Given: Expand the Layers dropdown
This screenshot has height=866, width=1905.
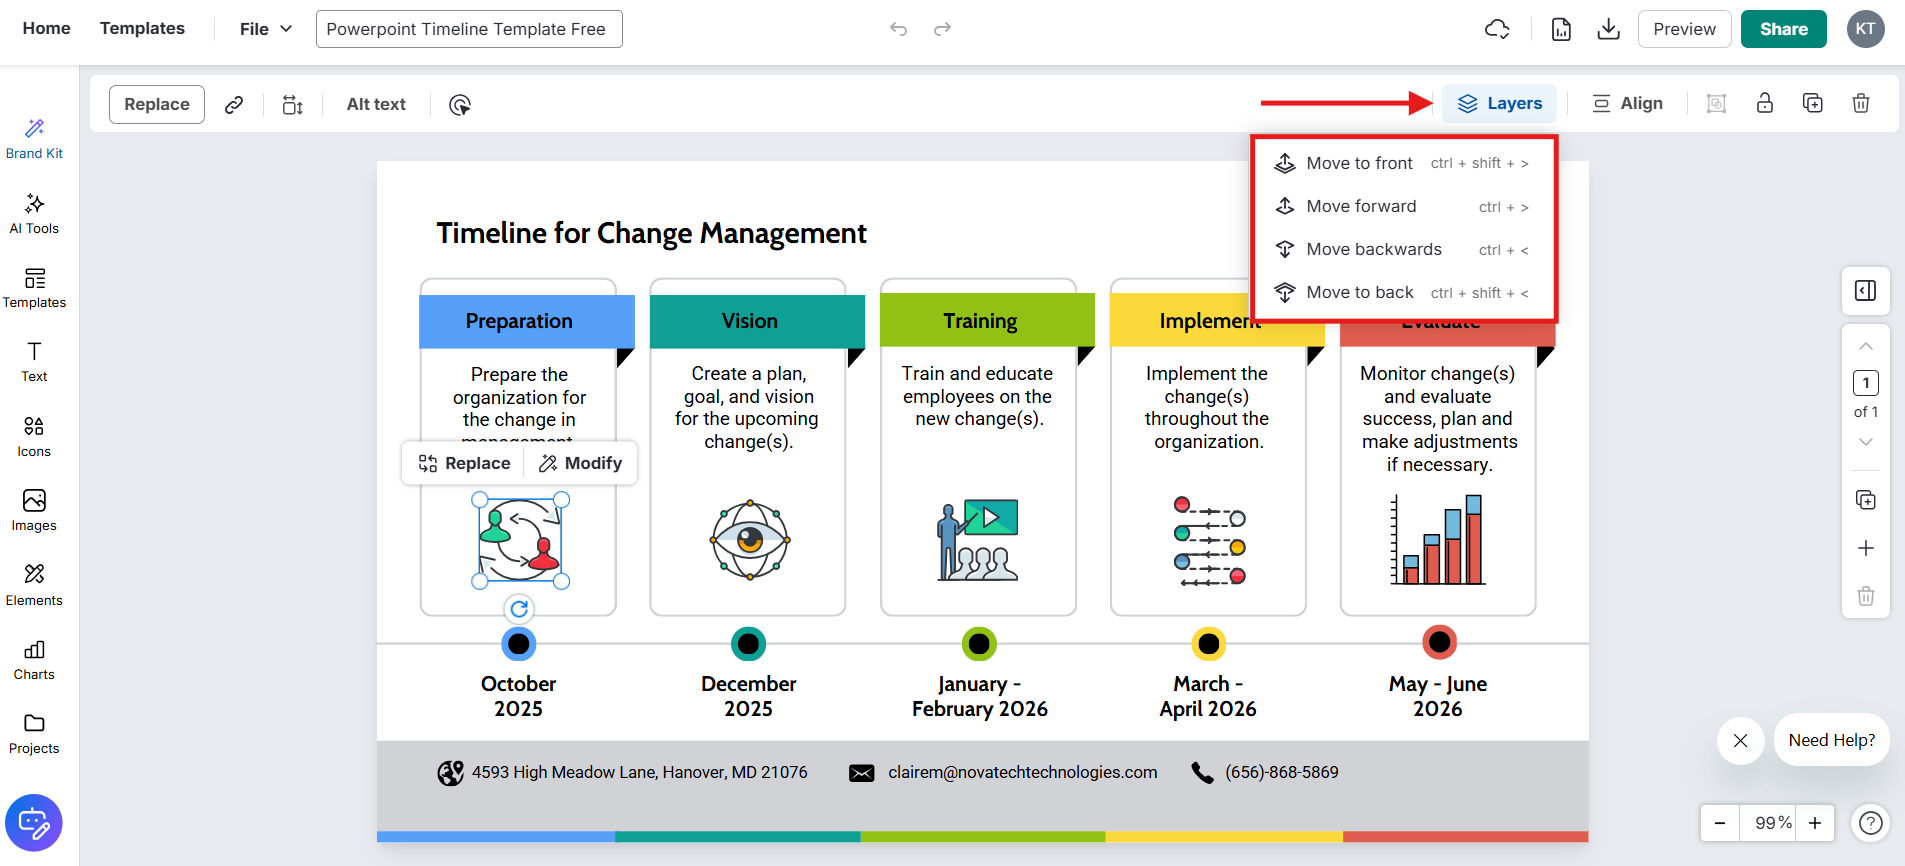Looking at the screenshot, I should pos(1499,103).
